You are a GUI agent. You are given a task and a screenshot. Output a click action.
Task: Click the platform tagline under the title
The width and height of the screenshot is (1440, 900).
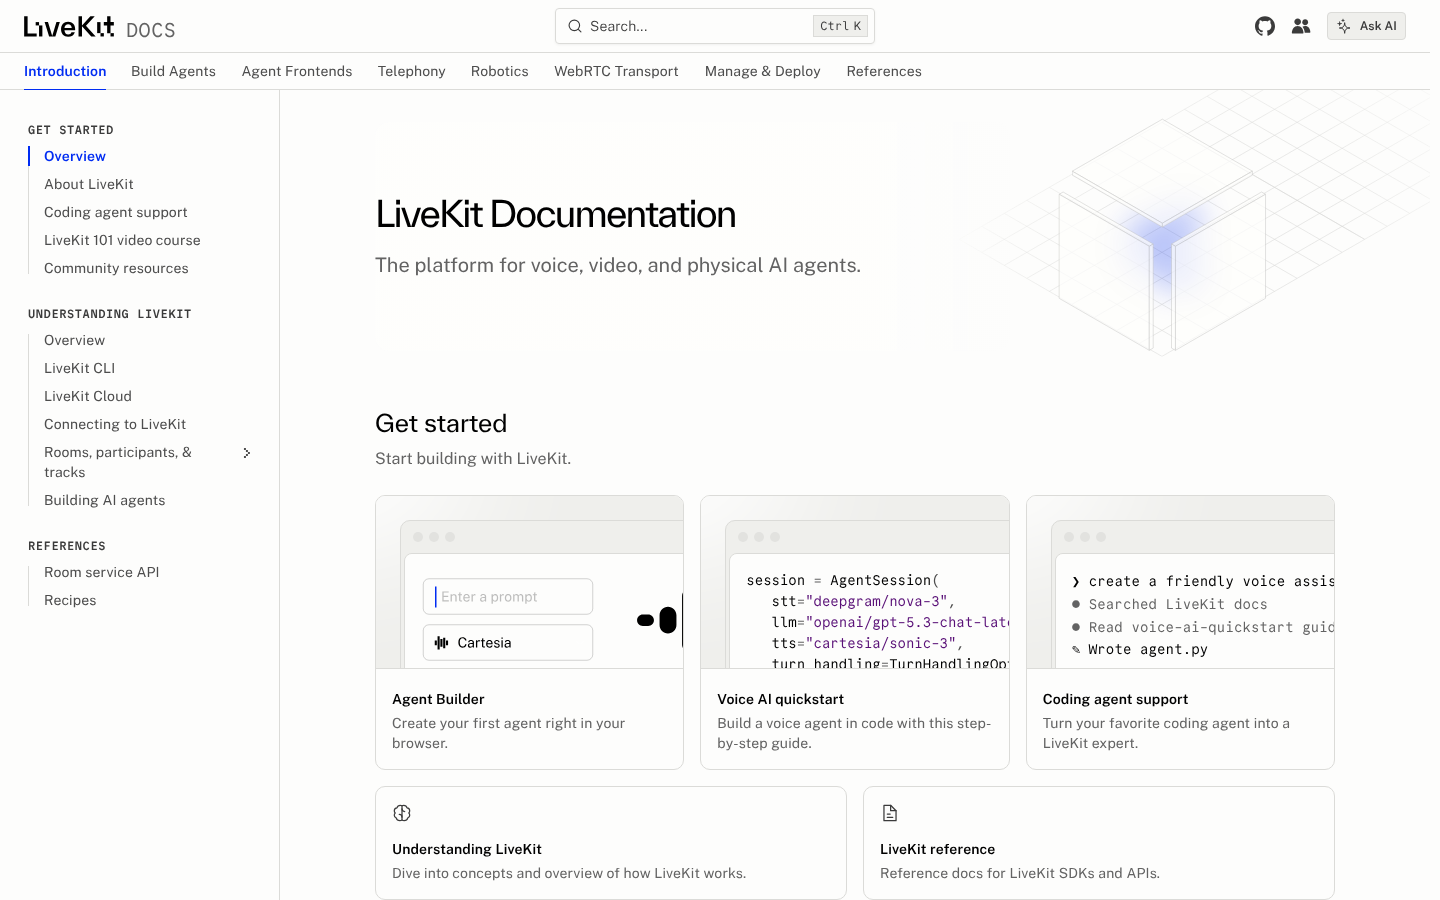[618, 265]
